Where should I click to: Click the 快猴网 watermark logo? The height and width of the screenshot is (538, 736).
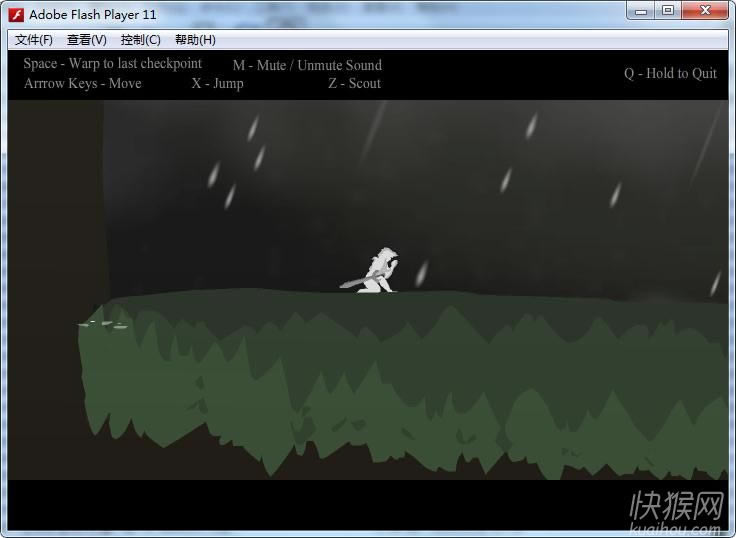tap(675, 507)
